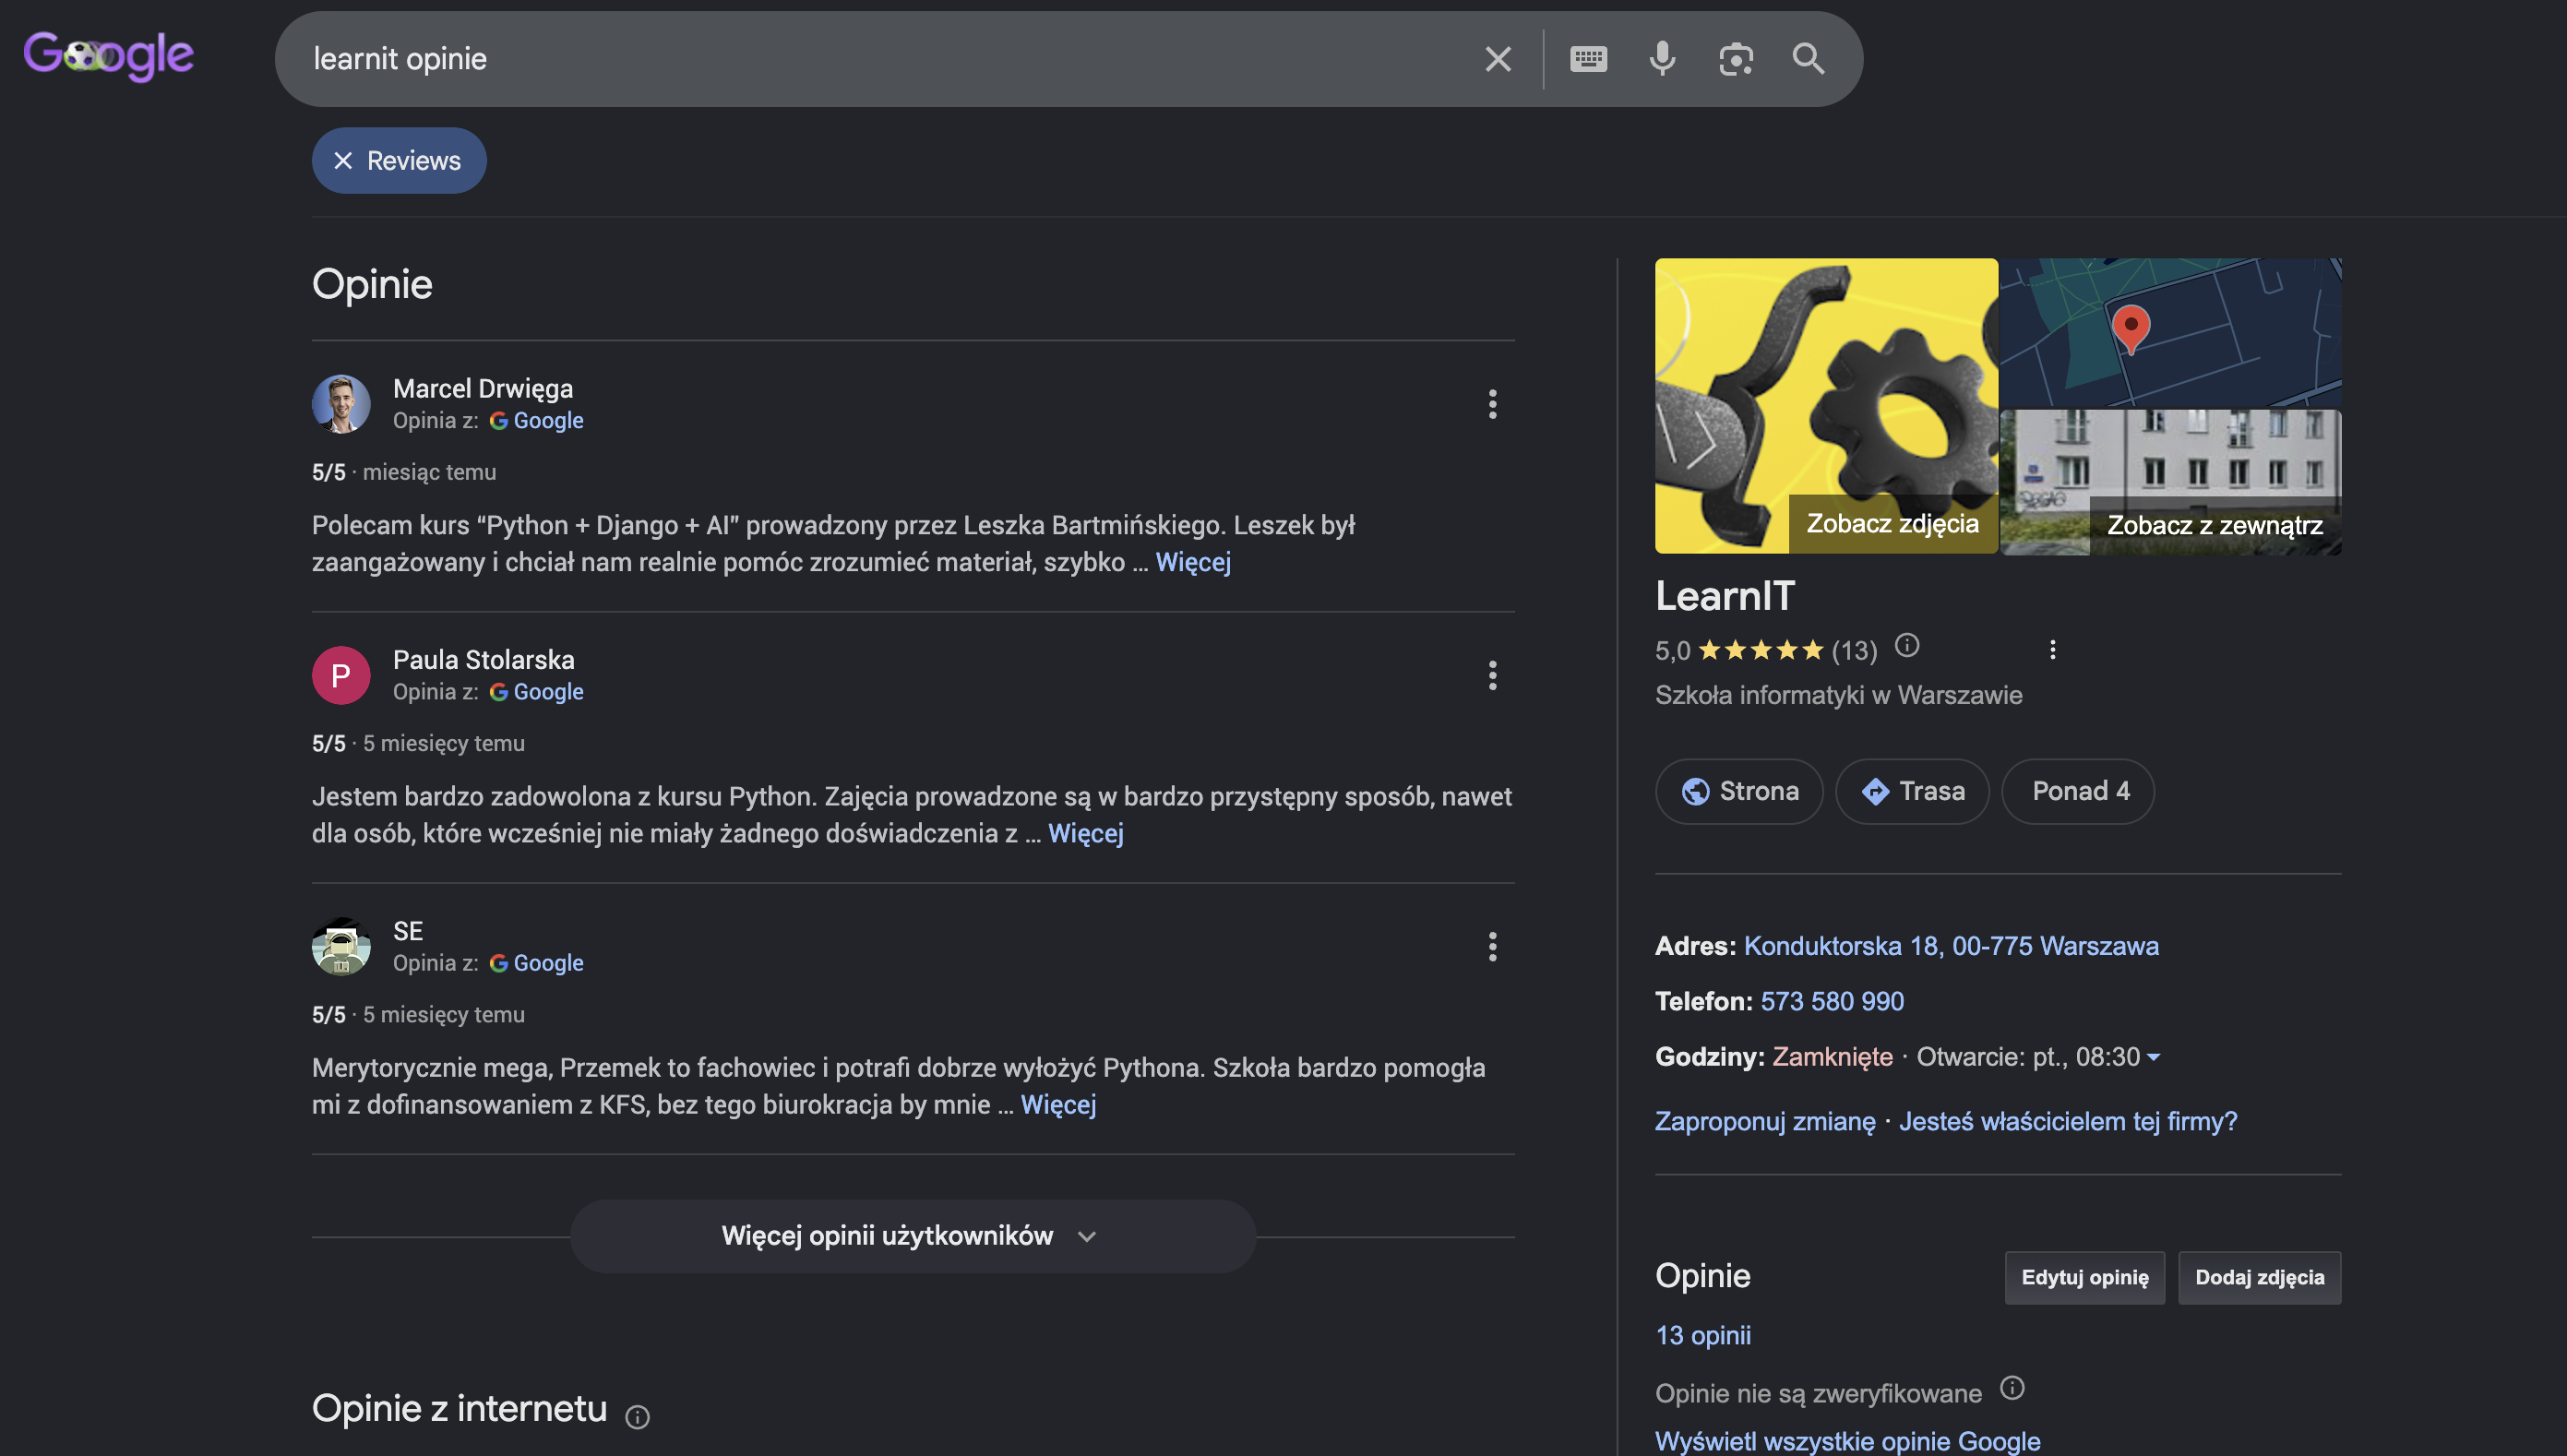The image size is (2567, 1456).
Task: Open Paula Stolarska's P avatar
Action: pos(341,675)
